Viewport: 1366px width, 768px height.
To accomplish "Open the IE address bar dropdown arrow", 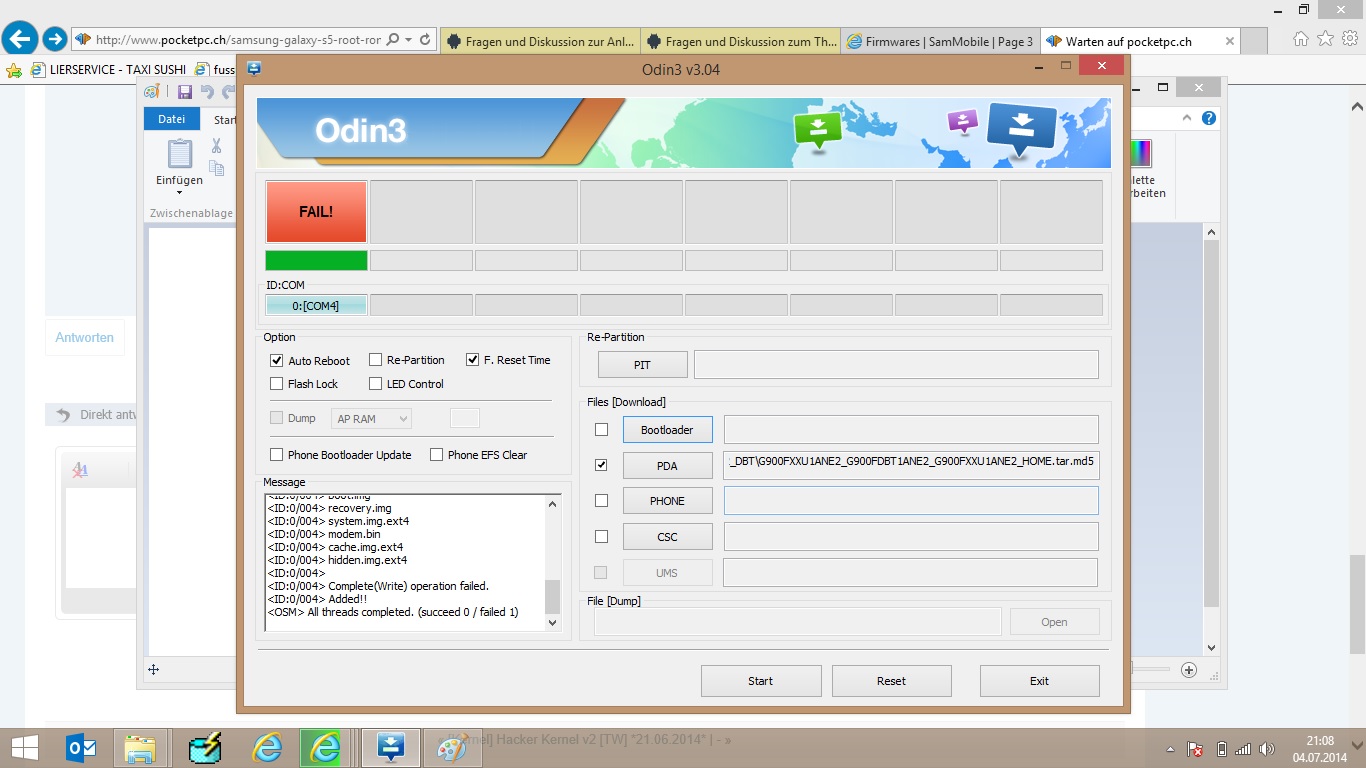I will point(408,40).
